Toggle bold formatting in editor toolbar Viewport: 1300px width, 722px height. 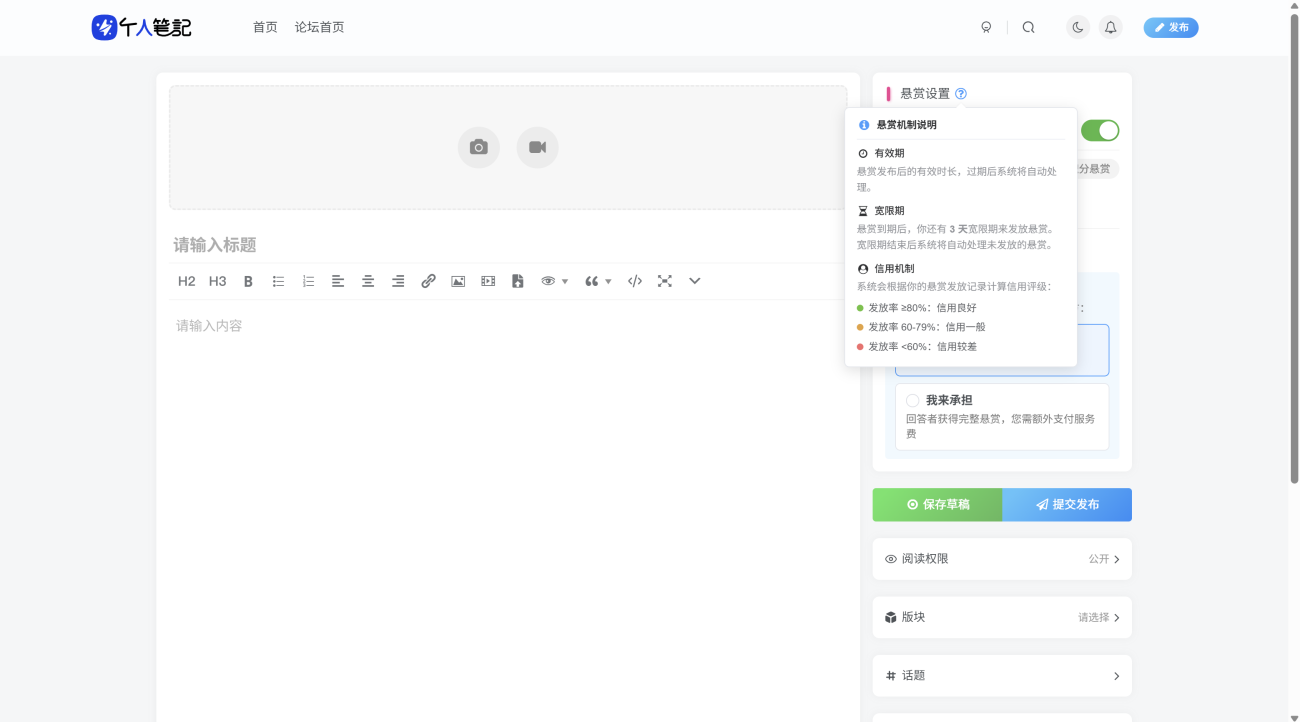[248, 282]
